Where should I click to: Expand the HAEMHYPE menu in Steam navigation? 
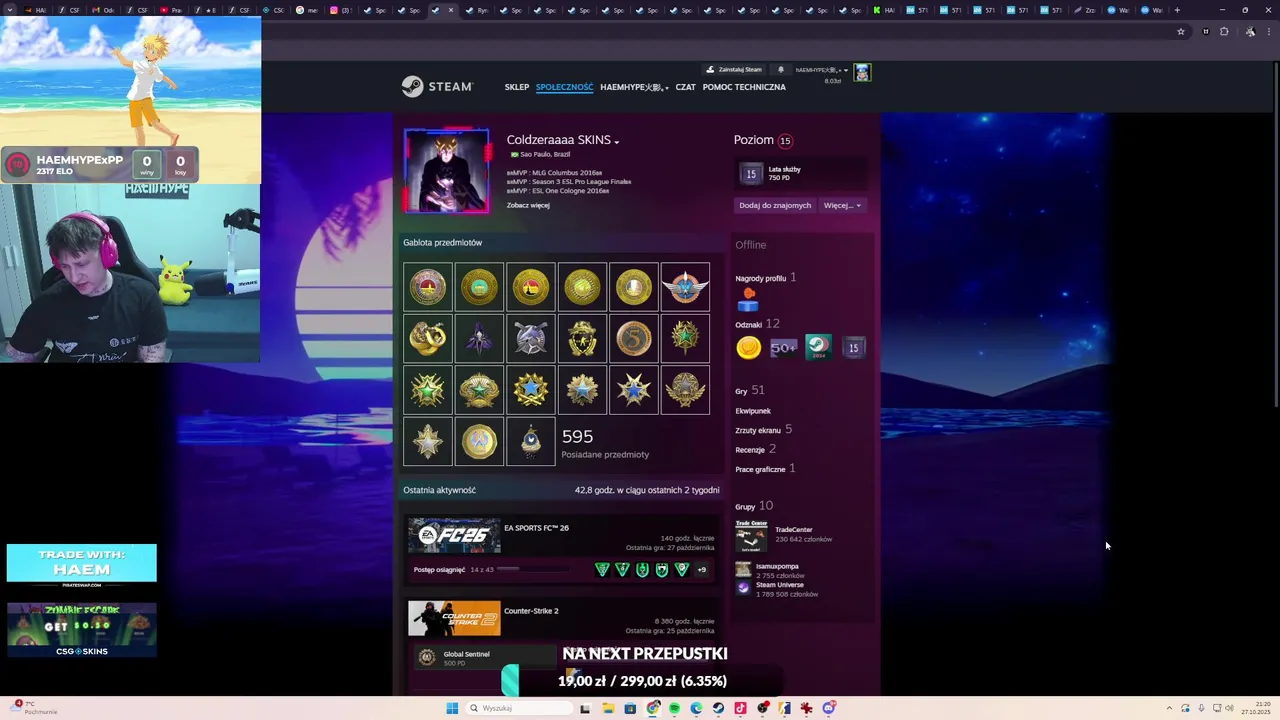(634, 87)
